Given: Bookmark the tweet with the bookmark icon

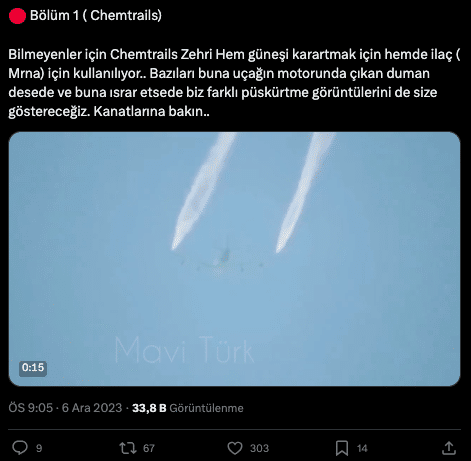Looking at the screenshot, I should 342,448.
